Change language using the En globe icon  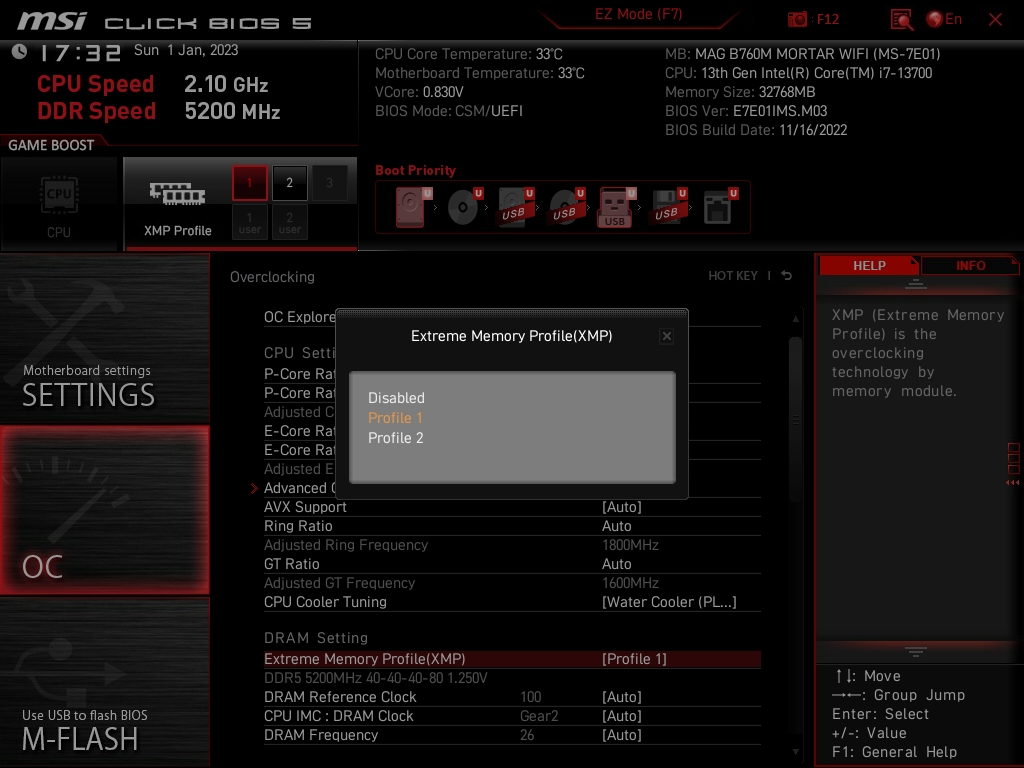click(x=944, y=19)
